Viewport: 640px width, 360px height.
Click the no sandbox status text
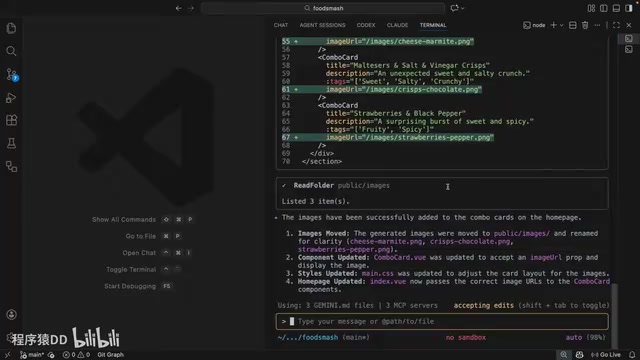coord(466,338)
